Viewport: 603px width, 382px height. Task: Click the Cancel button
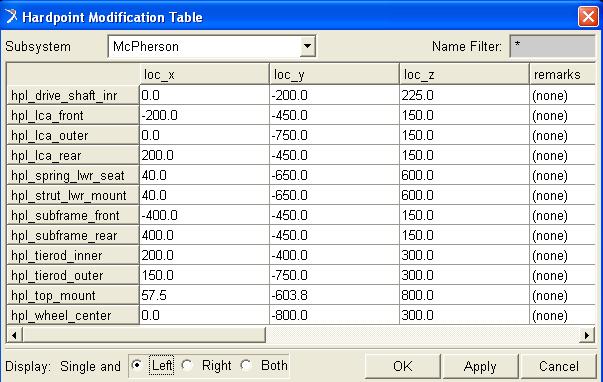pos(558,366)
